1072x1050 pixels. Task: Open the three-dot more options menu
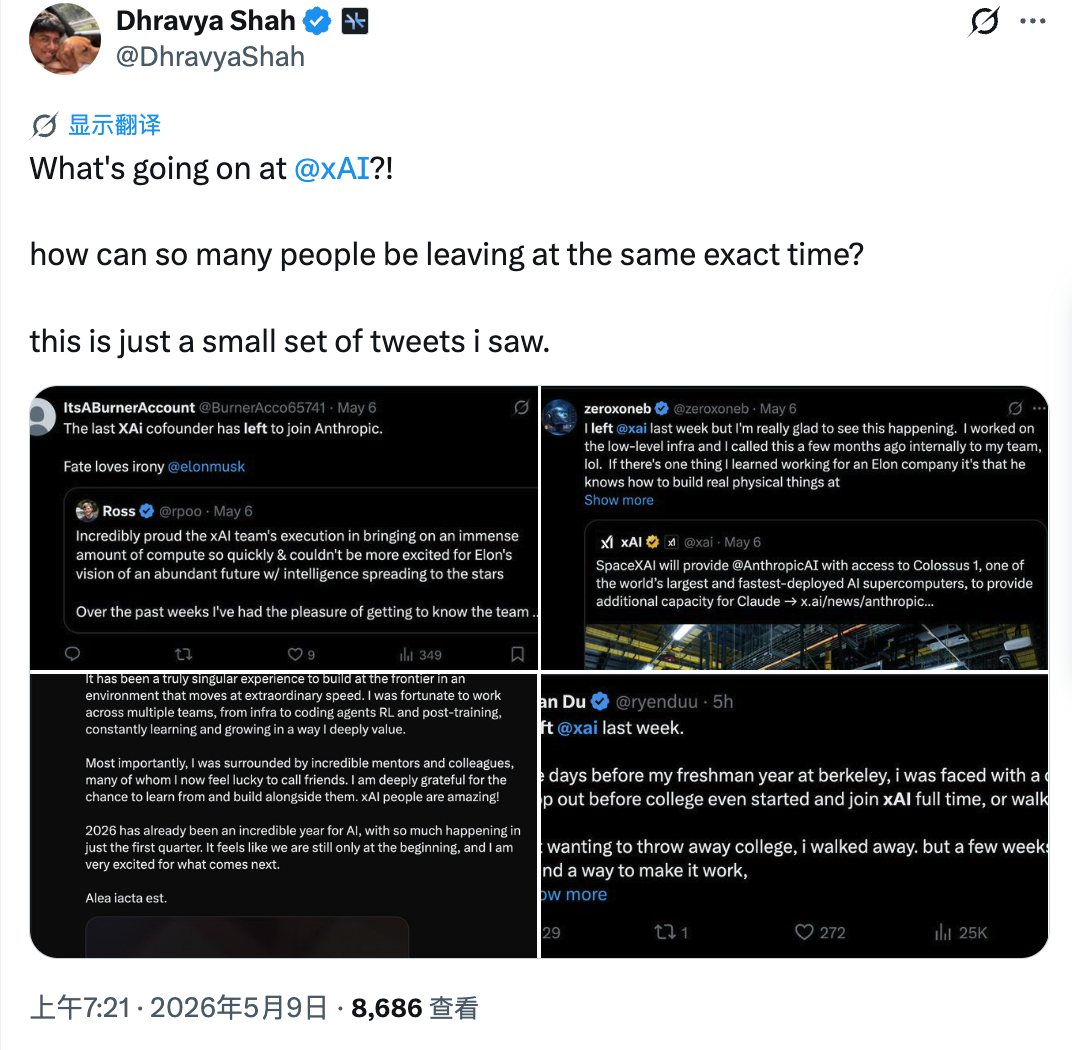point(1032,21)
